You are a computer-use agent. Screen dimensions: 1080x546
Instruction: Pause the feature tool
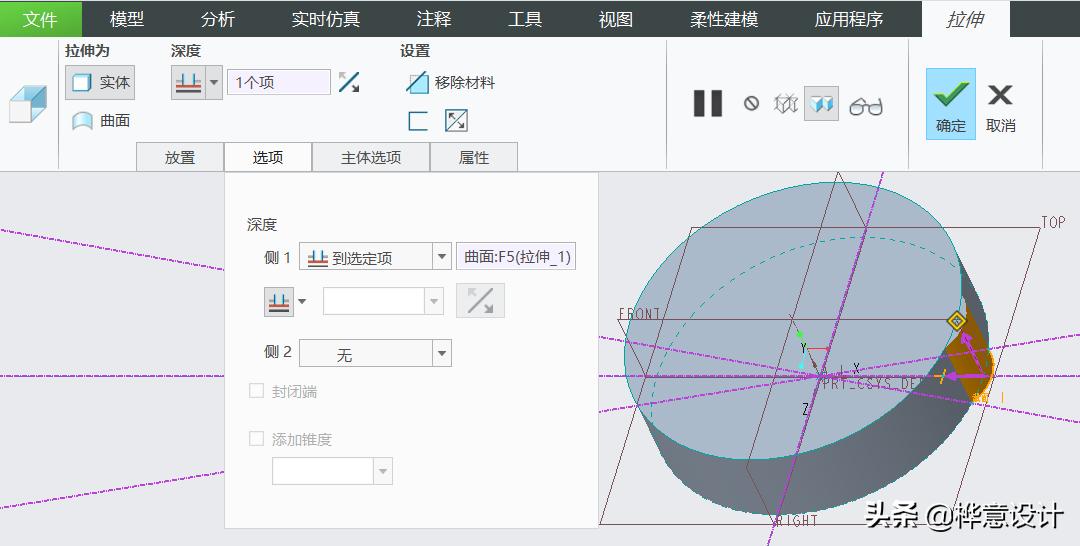[707, 104]
